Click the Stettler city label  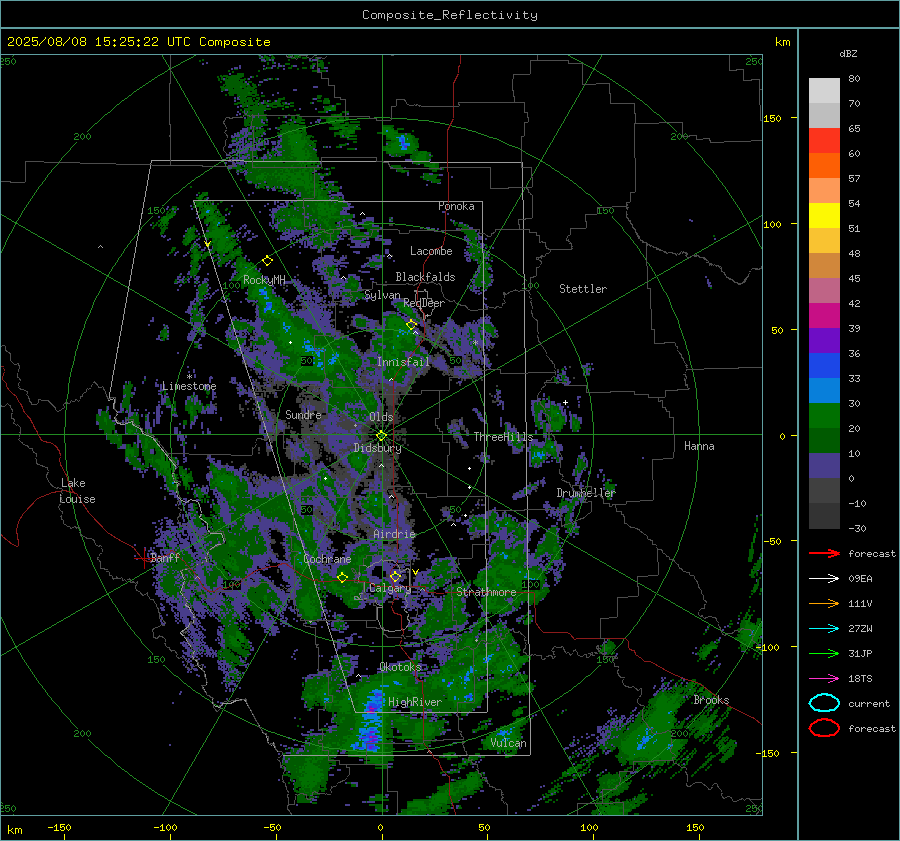(583, 289)
